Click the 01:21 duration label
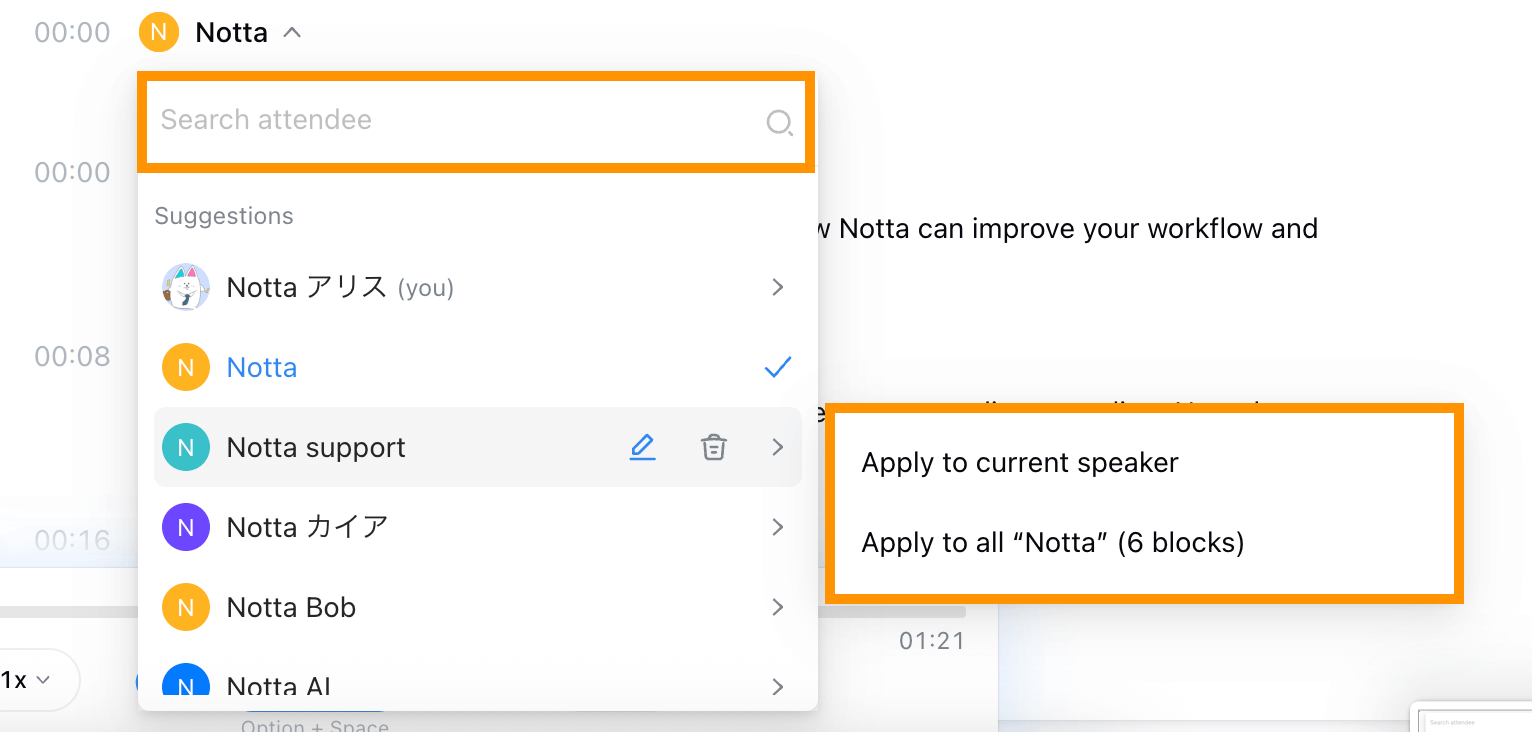Image resolution: width=1532 pixels, height=732 pixels. tap(932, 642)
